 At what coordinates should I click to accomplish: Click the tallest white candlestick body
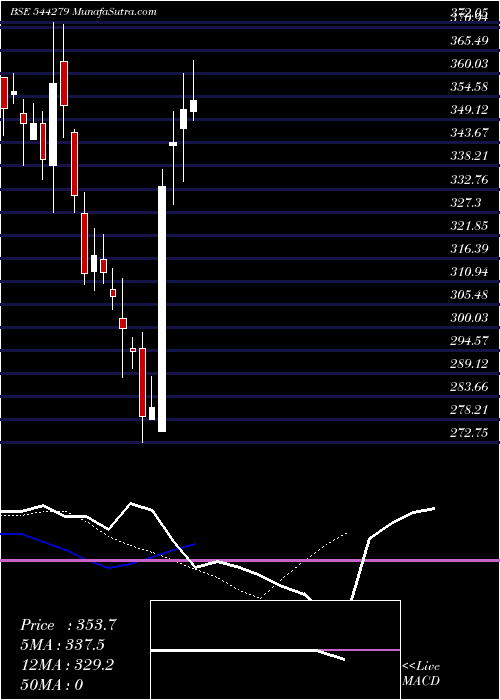point(162,309)
